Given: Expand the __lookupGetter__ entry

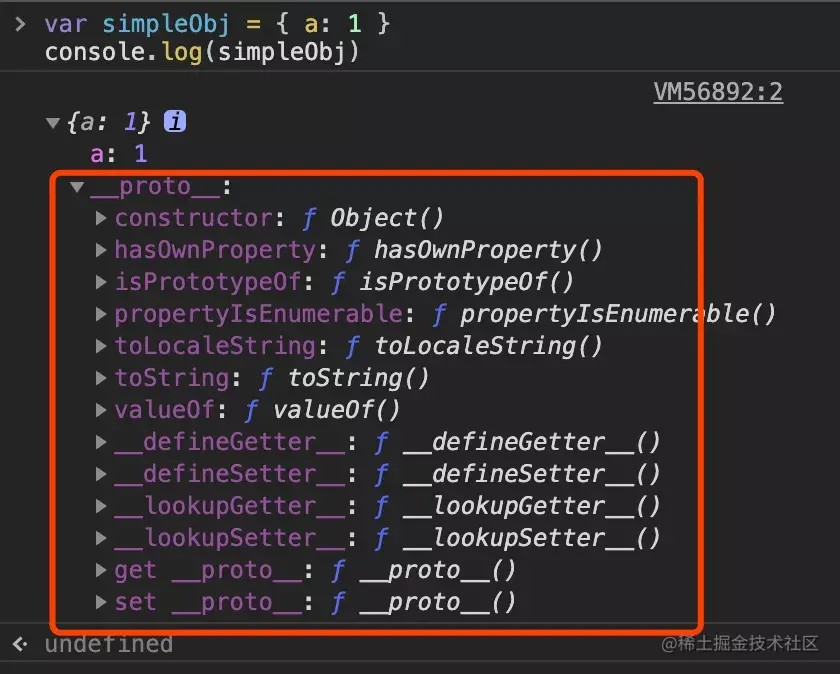Looking at the screenshot, I should 101,506.
